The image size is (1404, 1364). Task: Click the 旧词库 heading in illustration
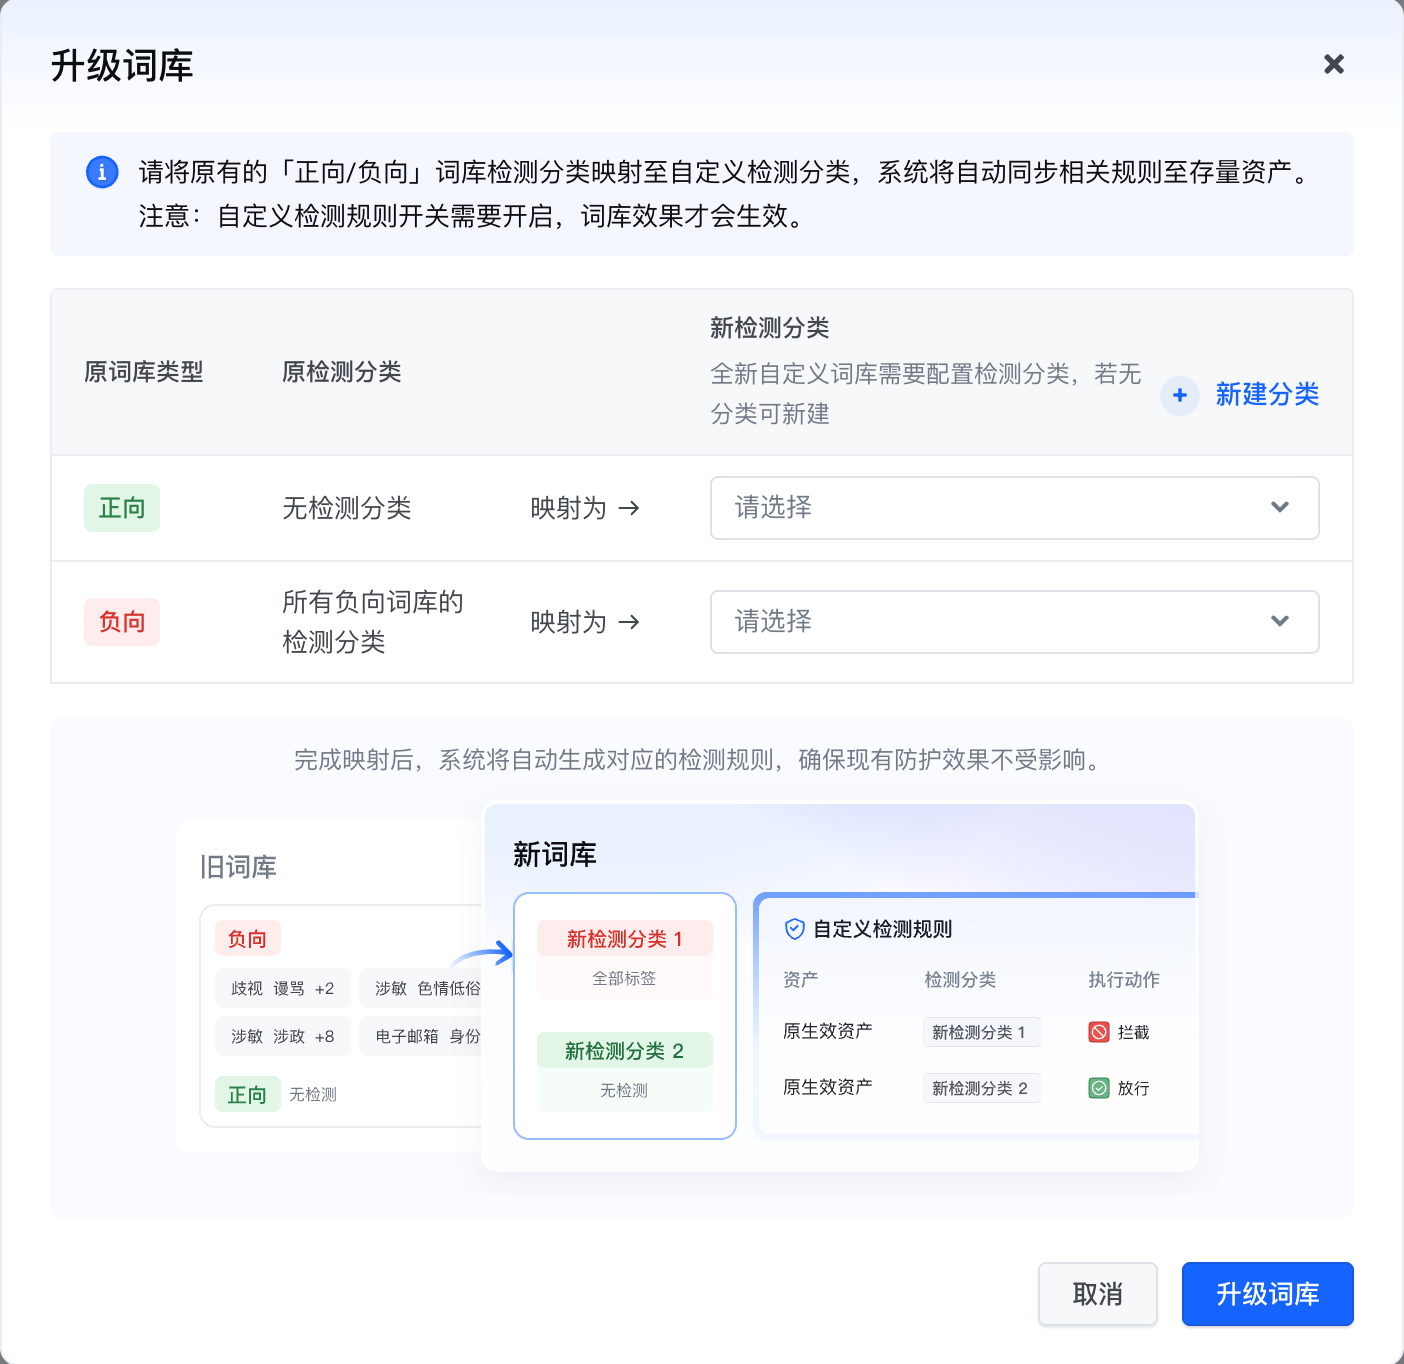(238, 867)
